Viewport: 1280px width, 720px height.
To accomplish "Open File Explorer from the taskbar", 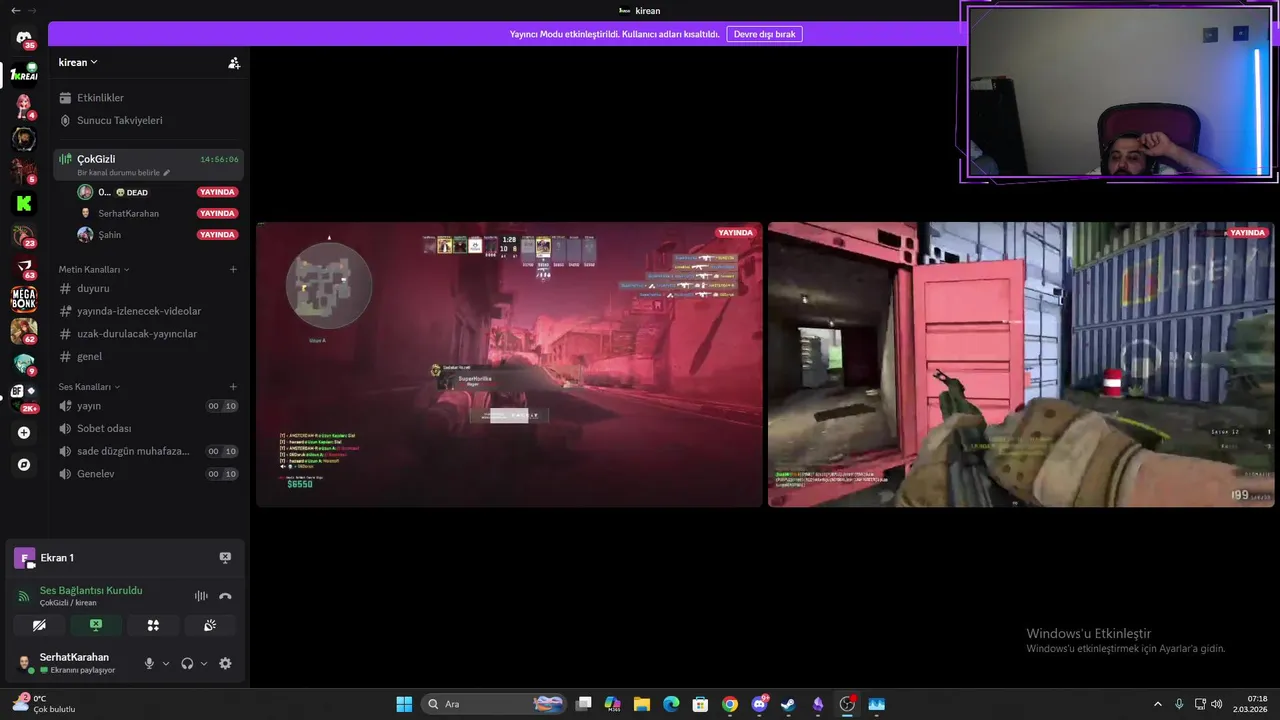I will click(642, 704).
